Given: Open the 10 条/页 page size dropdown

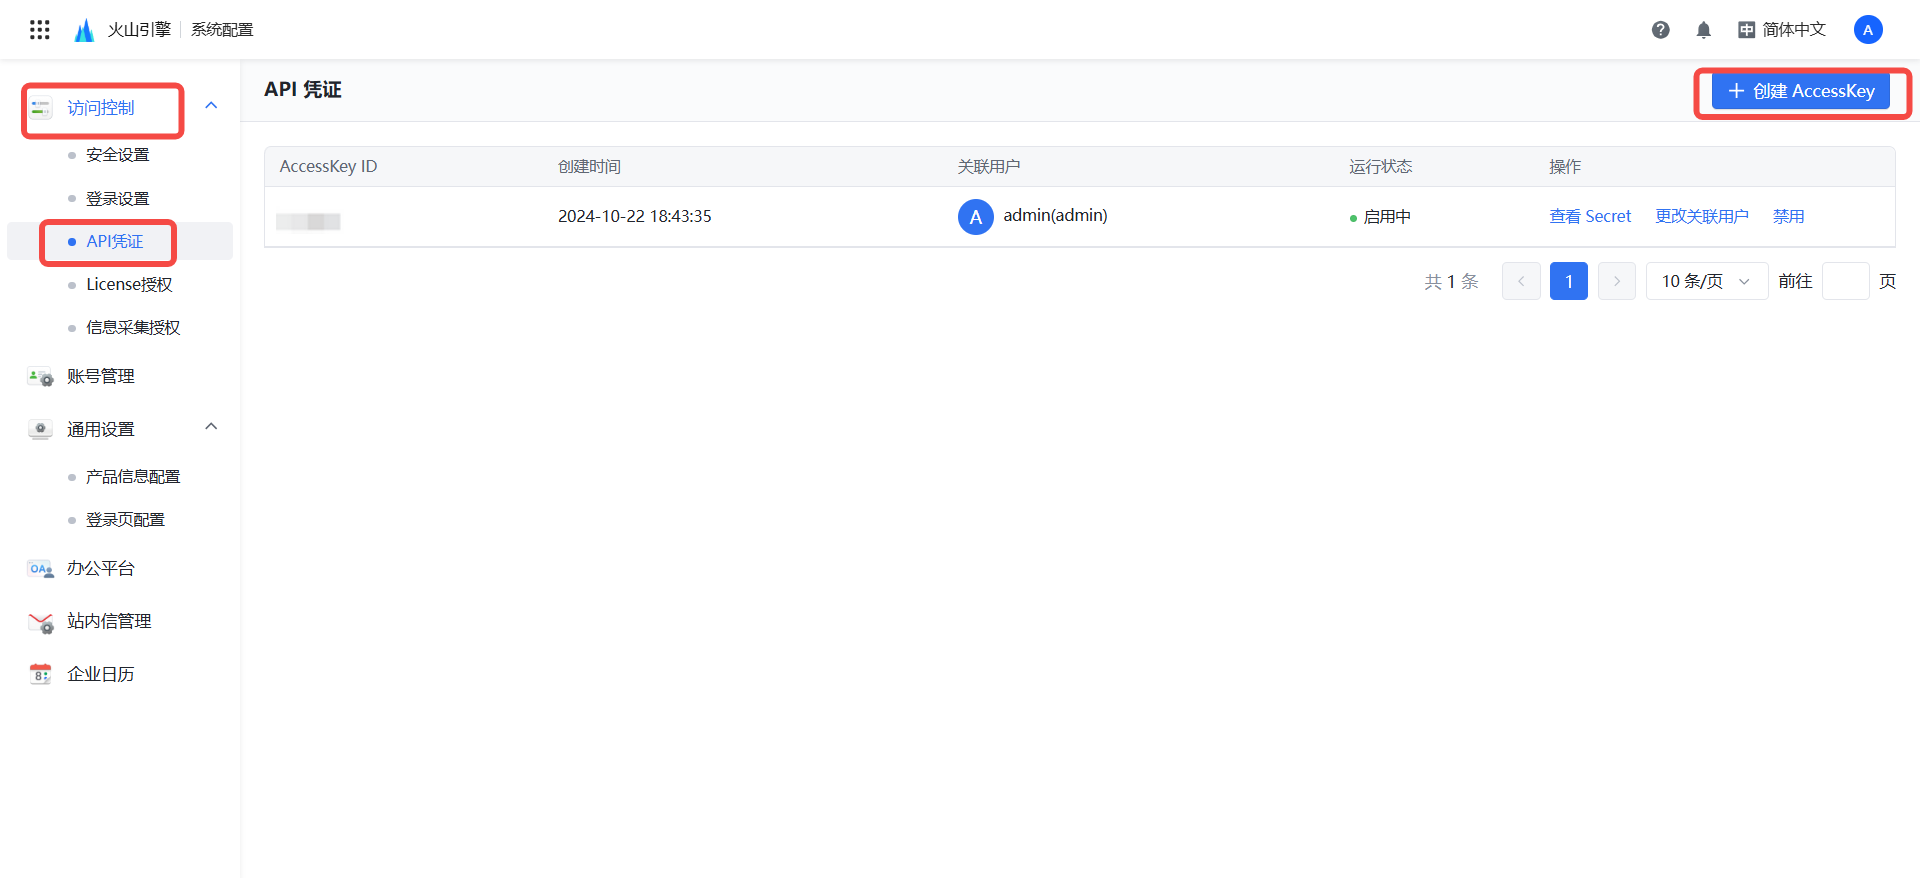Looking at the screenshot, I should click(x=1707, y=282).
